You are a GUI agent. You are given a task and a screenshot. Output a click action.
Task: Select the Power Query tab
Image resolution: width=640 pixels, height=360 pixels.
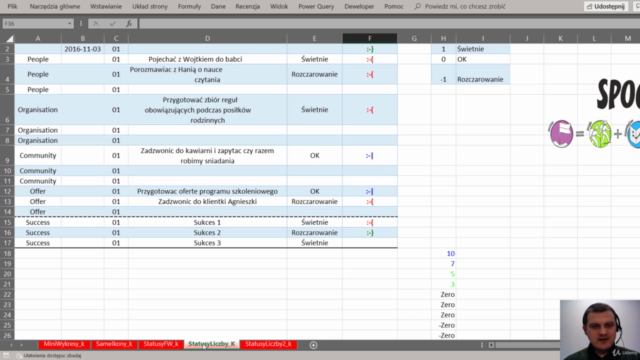tap(316, 7)
